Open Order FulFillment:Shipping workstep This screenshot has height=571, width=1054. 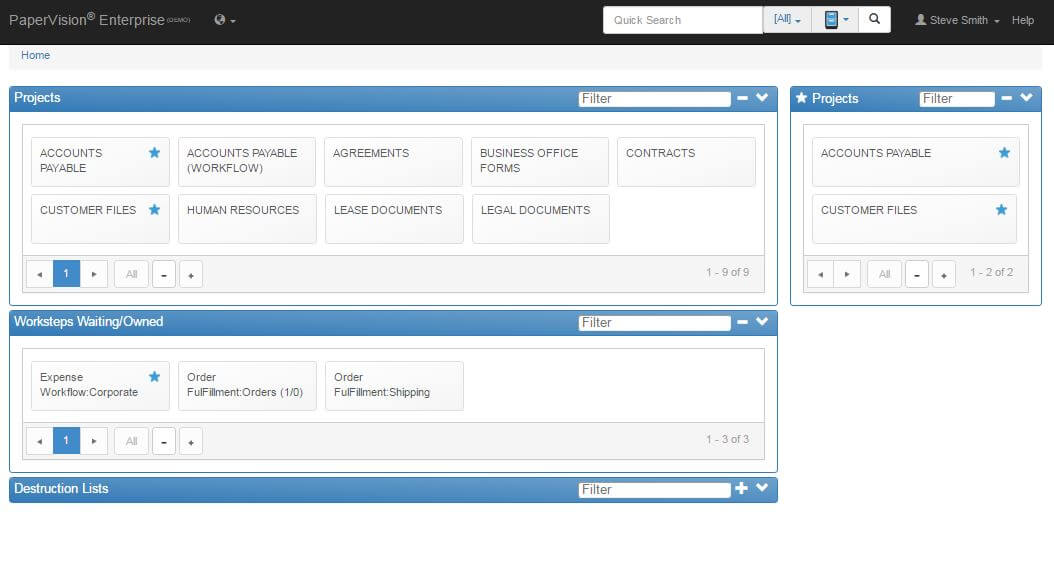[394, 386]
